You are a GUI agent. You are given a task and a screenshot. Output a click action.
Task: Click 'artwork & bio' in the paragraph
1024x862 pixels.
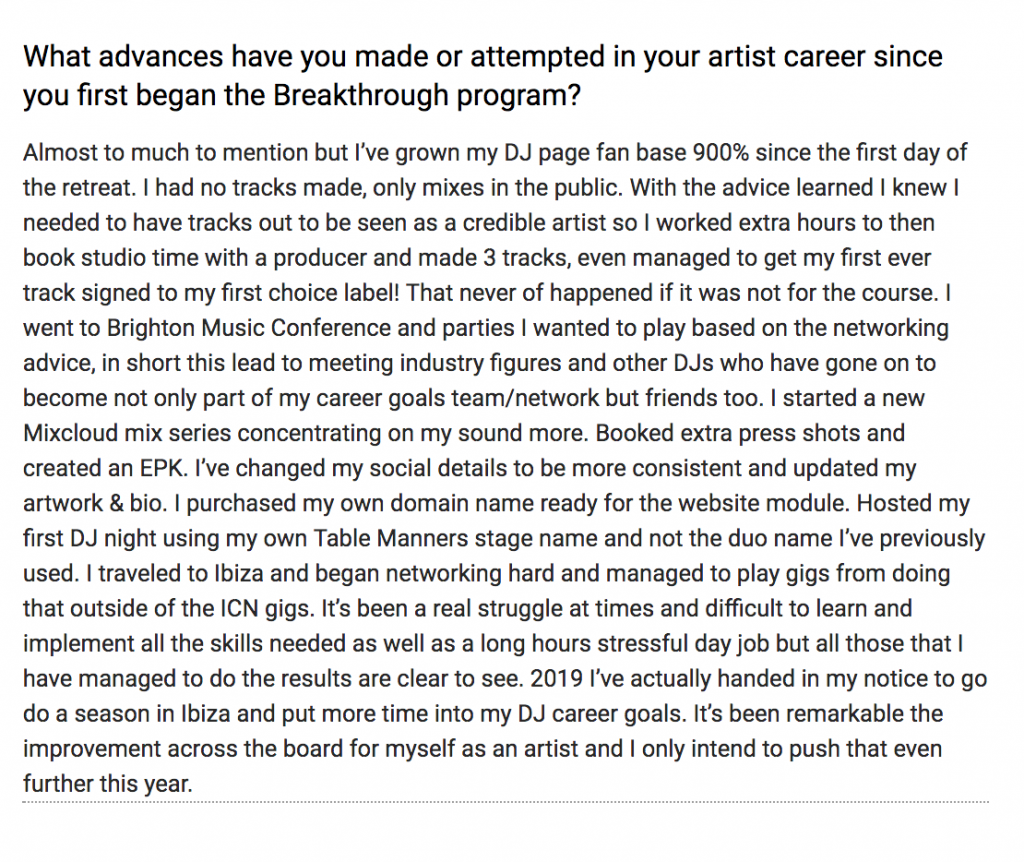pyautogui.click(x=95, y=503)
